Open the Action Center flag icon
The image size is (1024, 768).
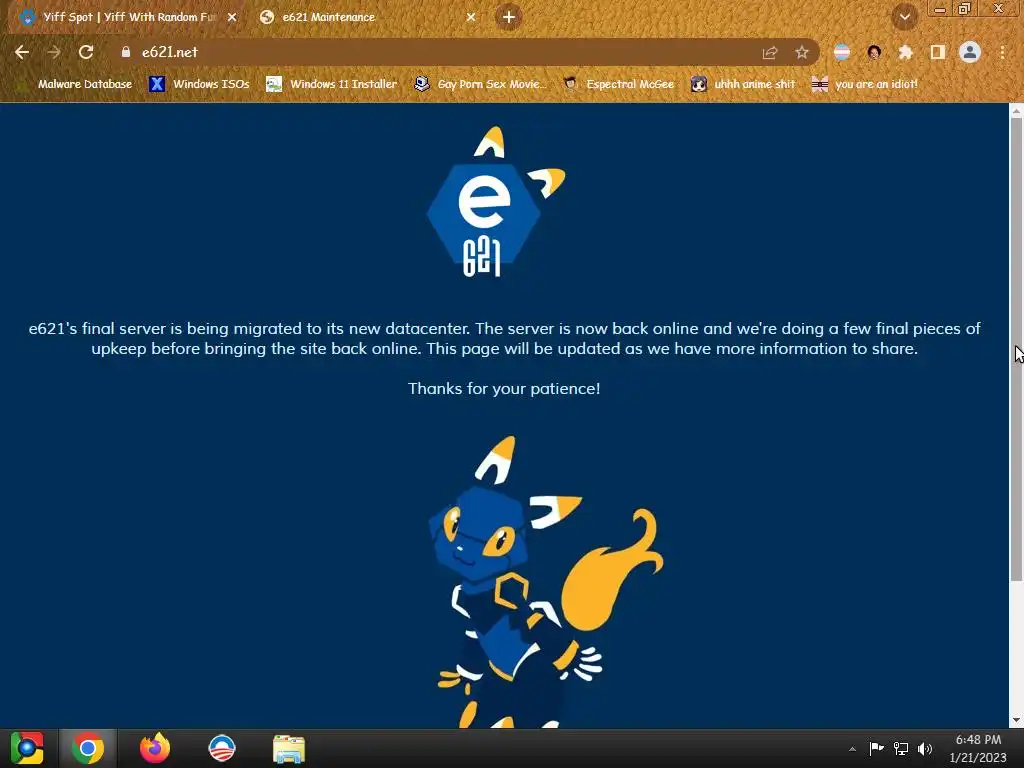[x=876, y=748]
